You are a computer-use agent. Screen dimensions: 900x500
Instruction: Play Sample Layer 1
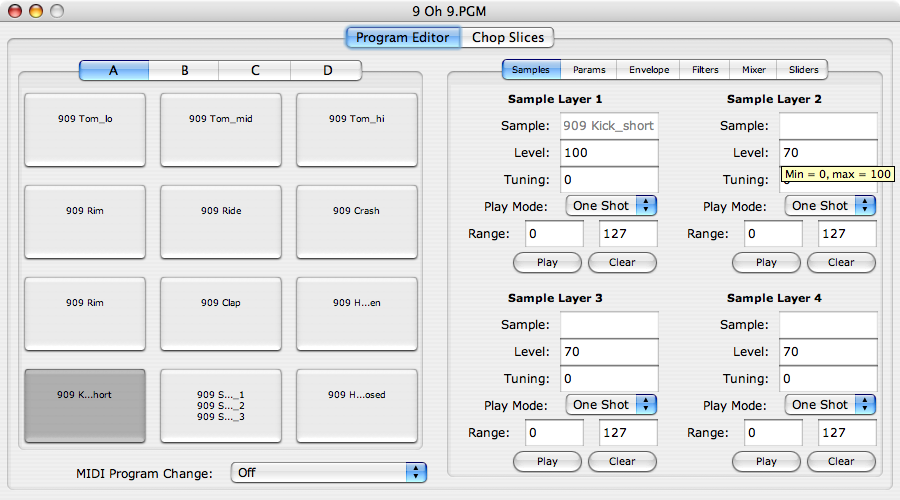point(547,262)
